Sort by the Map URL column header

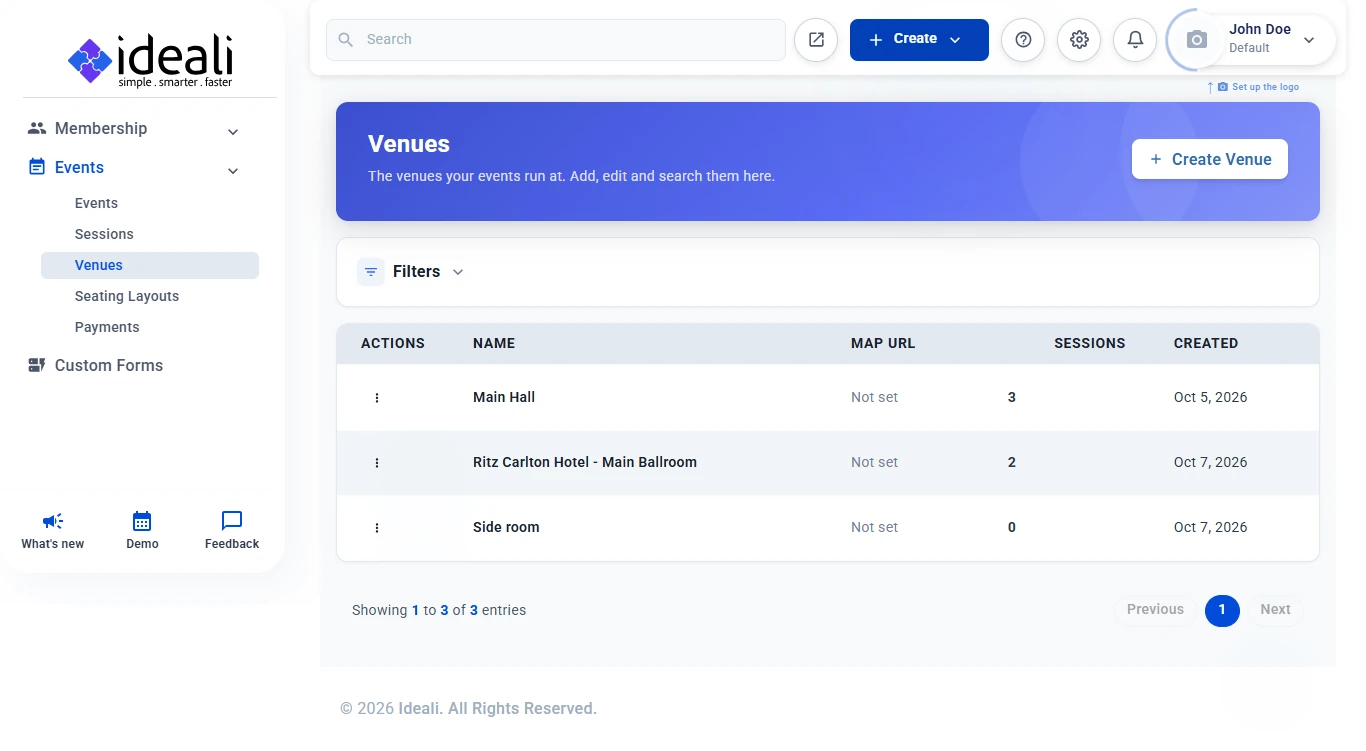883,343
